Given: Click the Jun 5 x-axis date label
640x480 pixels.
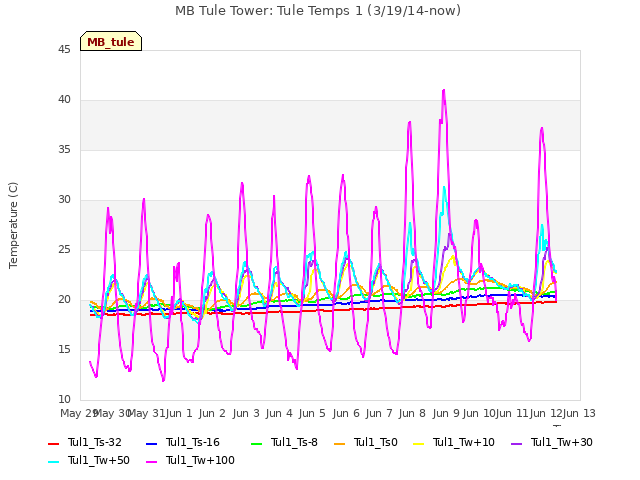Looking at the screenshot, I should pos(312,413).
